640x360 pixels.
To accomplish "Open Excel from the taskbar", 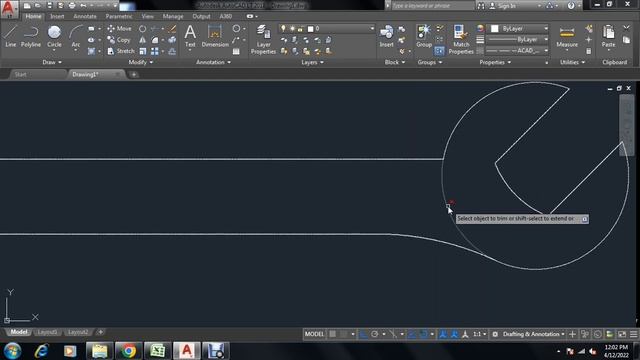I will [x=157, y=351].
